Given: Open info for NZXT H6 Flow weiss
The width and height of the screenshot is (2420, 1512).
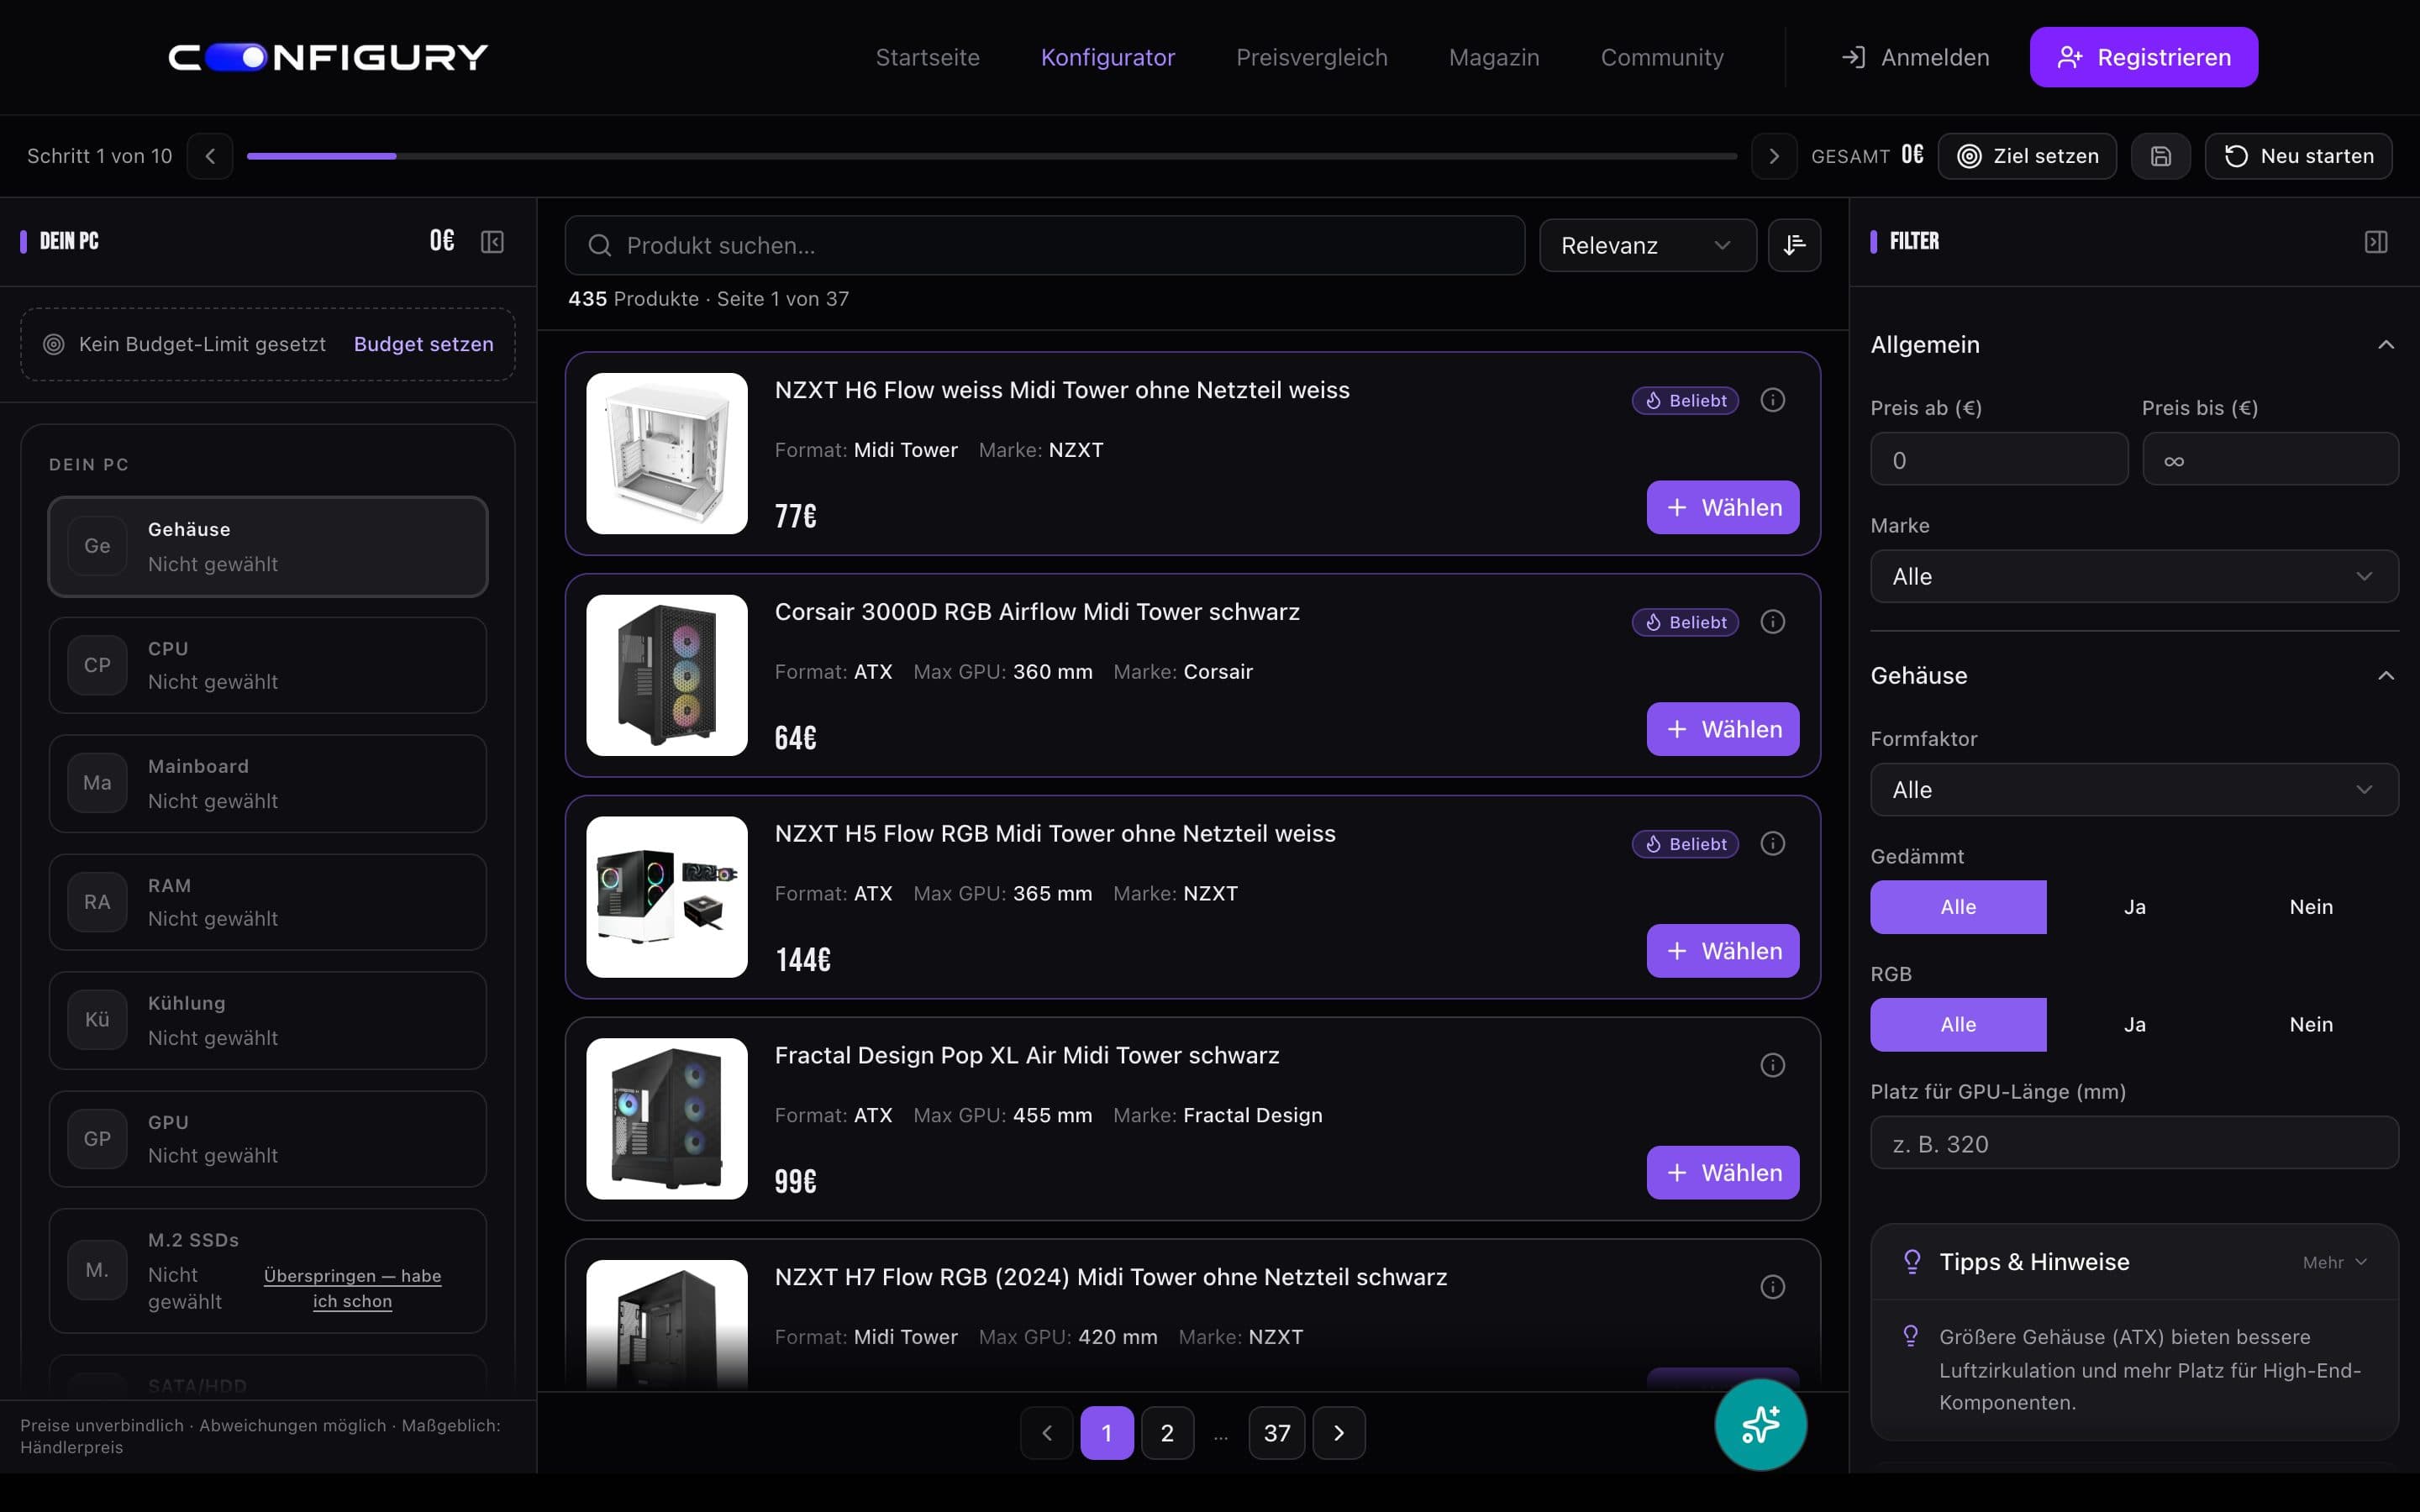Looking at the screenshot, I should tap(1772, 400).
